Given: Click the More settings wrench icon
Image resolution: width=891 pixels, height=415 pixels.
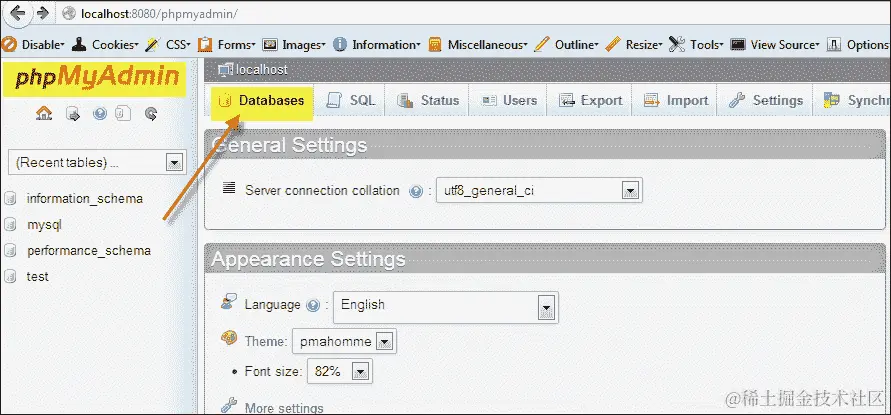Looking at the screenshot, I should 228,405.
